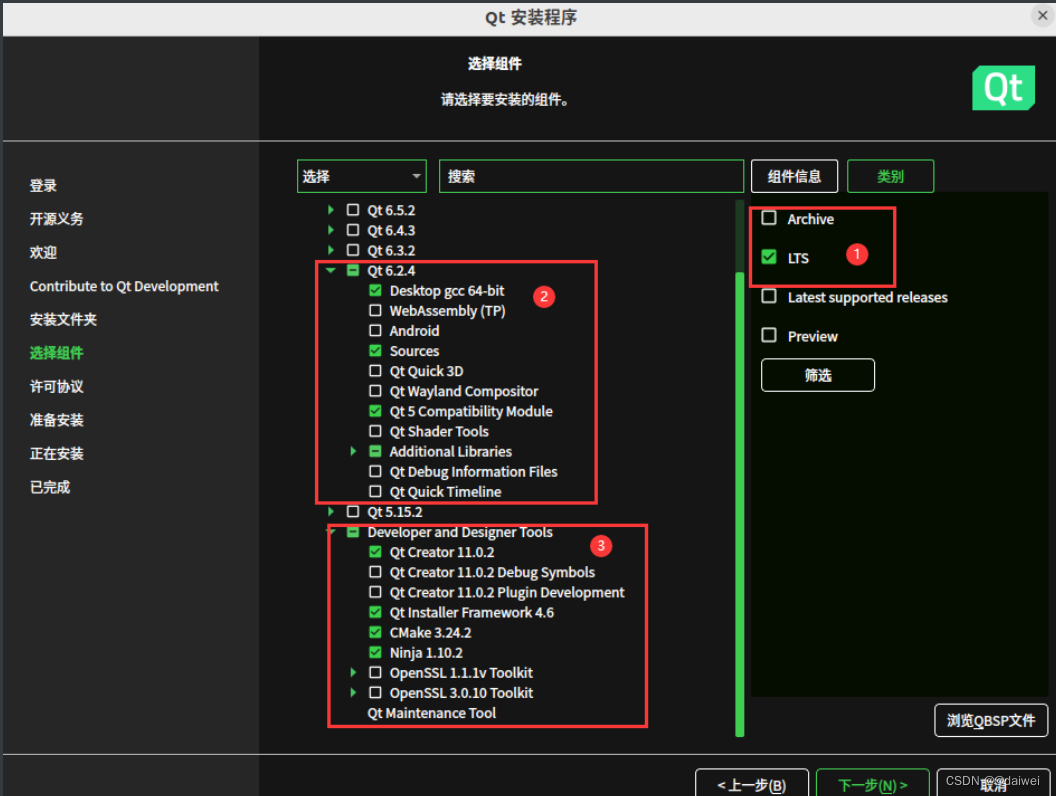
Task: Select the 开源义务 step in sidebar
Action: click(x=57, y=219)
